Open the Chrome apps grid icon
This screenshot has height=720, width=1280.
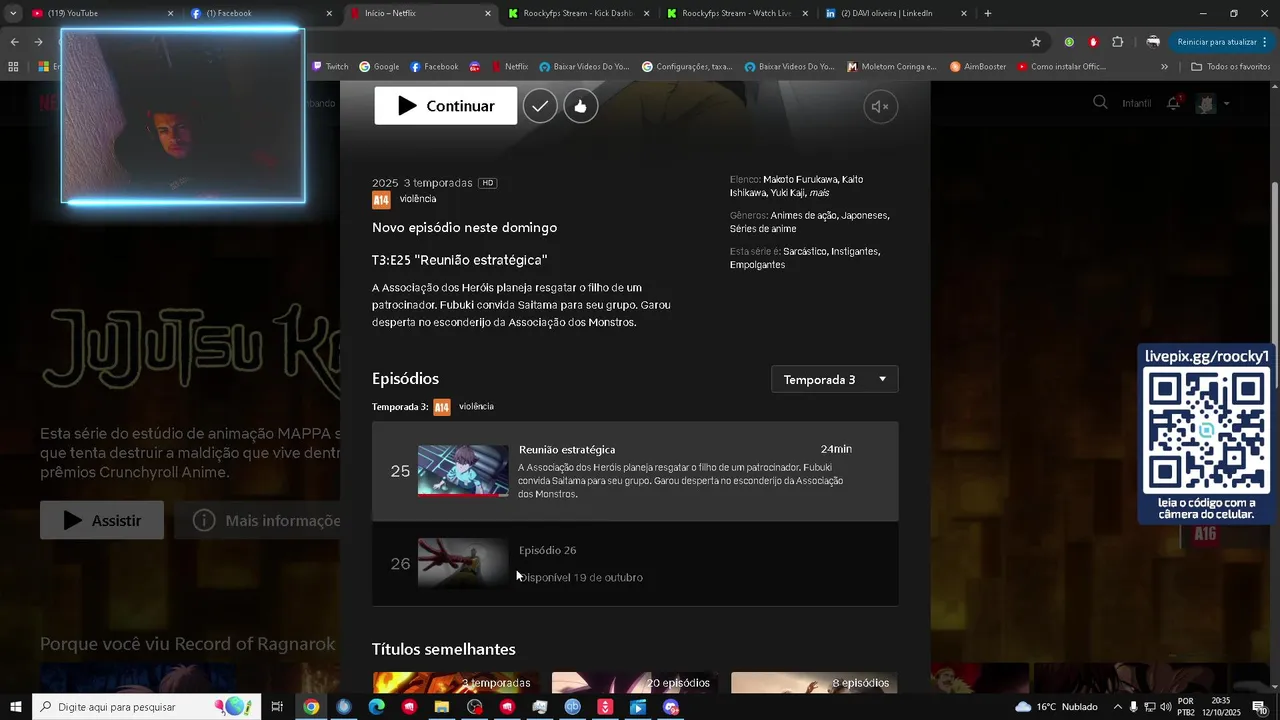pyautogui.click(x=13, y=67)
